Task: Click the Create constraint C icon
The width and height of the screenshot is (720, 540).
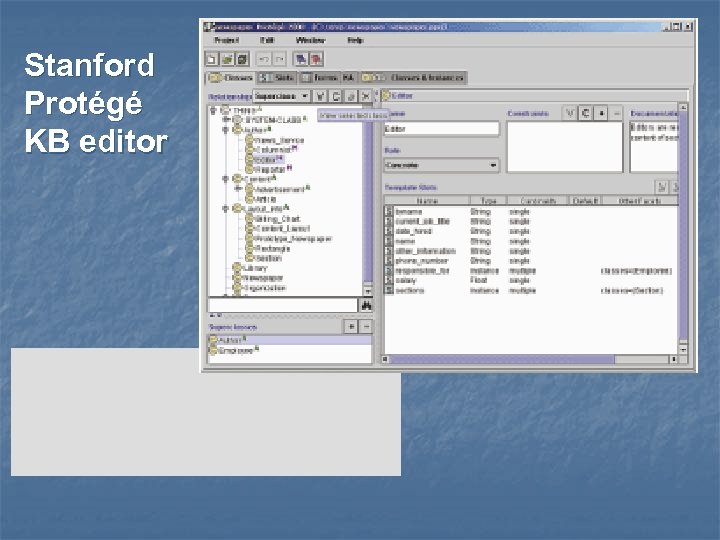Action: pos(585,113)
